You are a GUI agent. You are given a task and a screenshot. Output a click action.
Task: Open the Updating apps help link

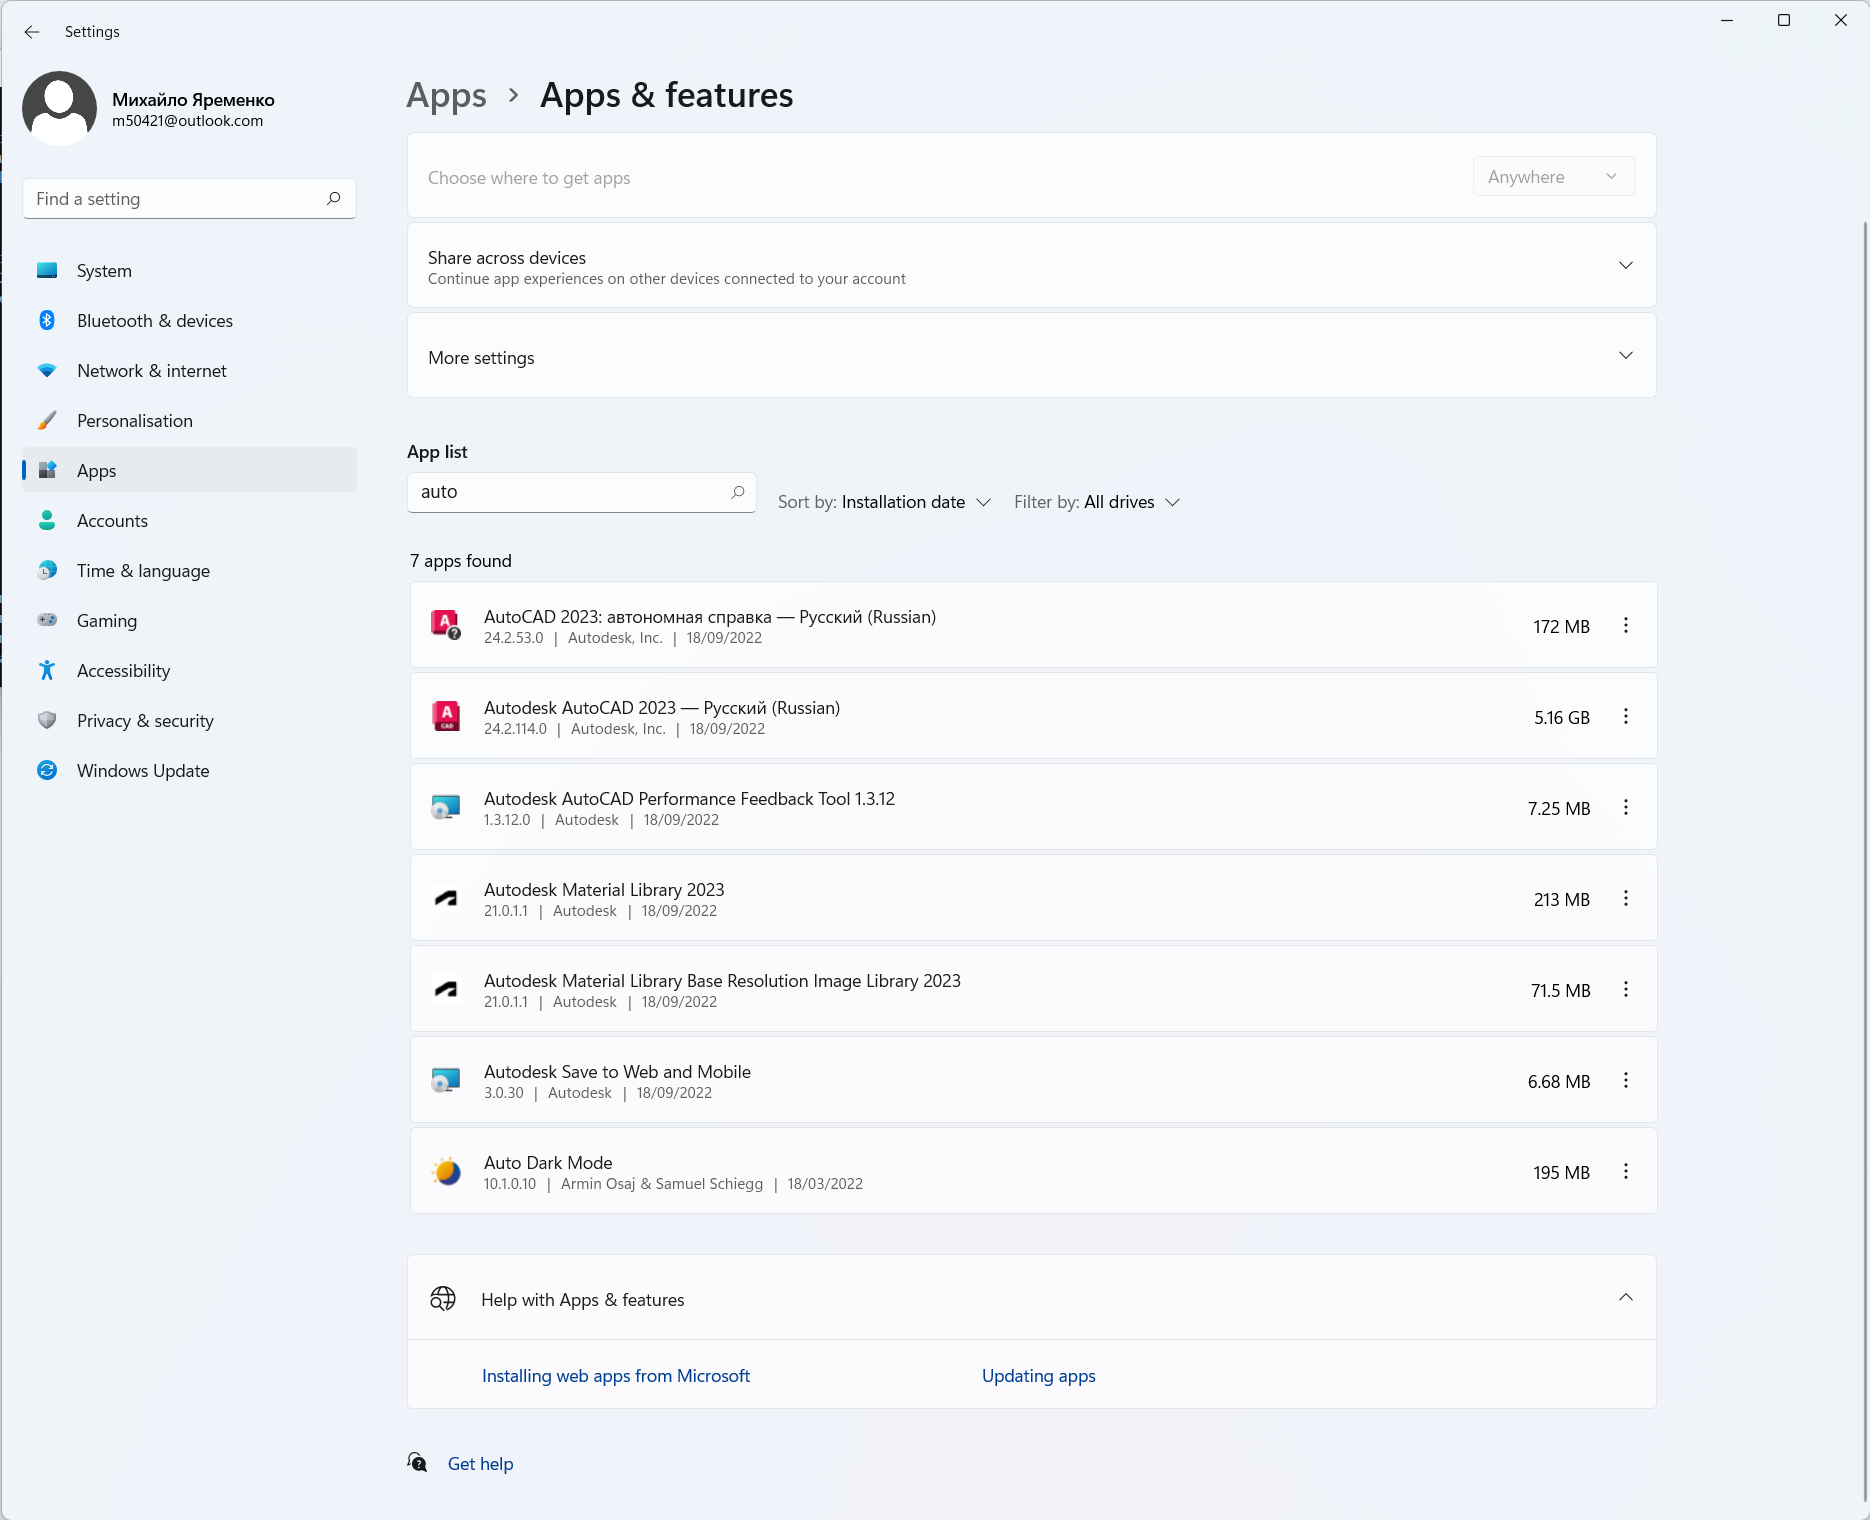[x=1039, y=1376]
